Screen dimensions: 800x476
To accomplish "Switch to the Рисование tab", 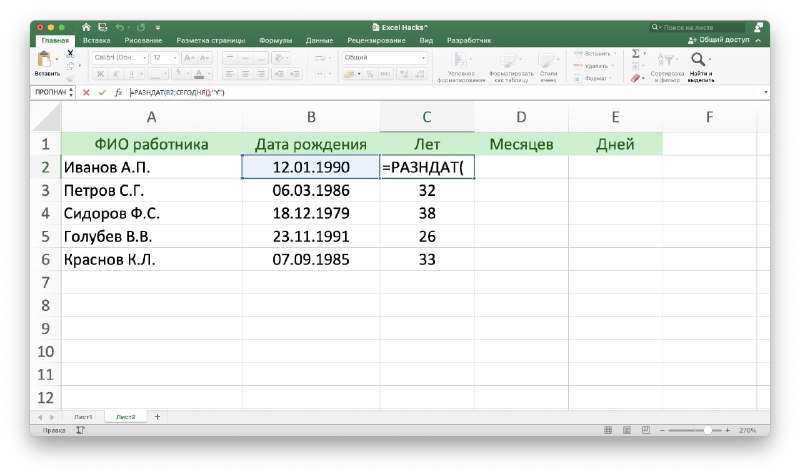I will (143, 40).
